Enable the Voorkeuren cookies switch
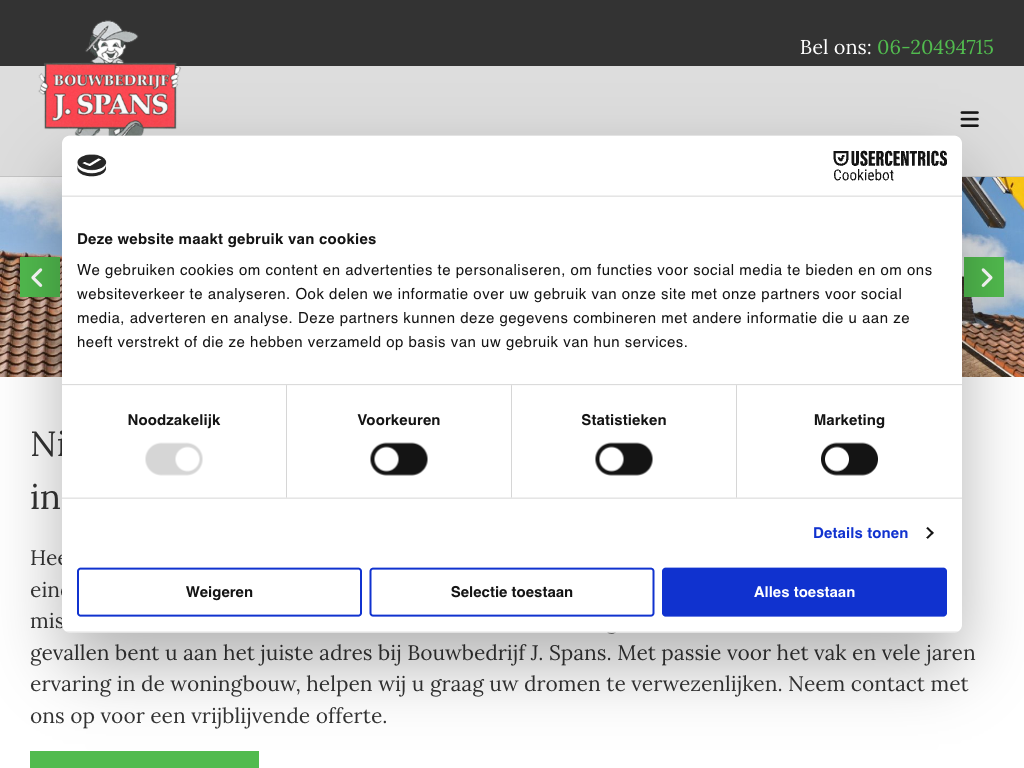This screenshot has height=768, width=1024. coord(399,460)
